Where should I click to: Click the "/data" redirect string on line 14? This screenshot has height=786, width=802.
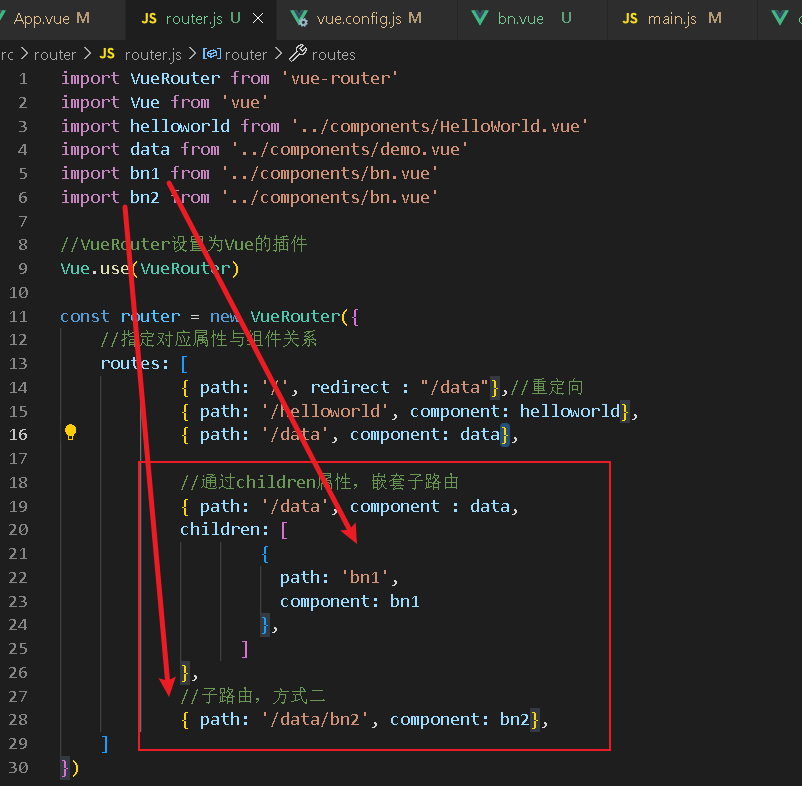(455, 388)
